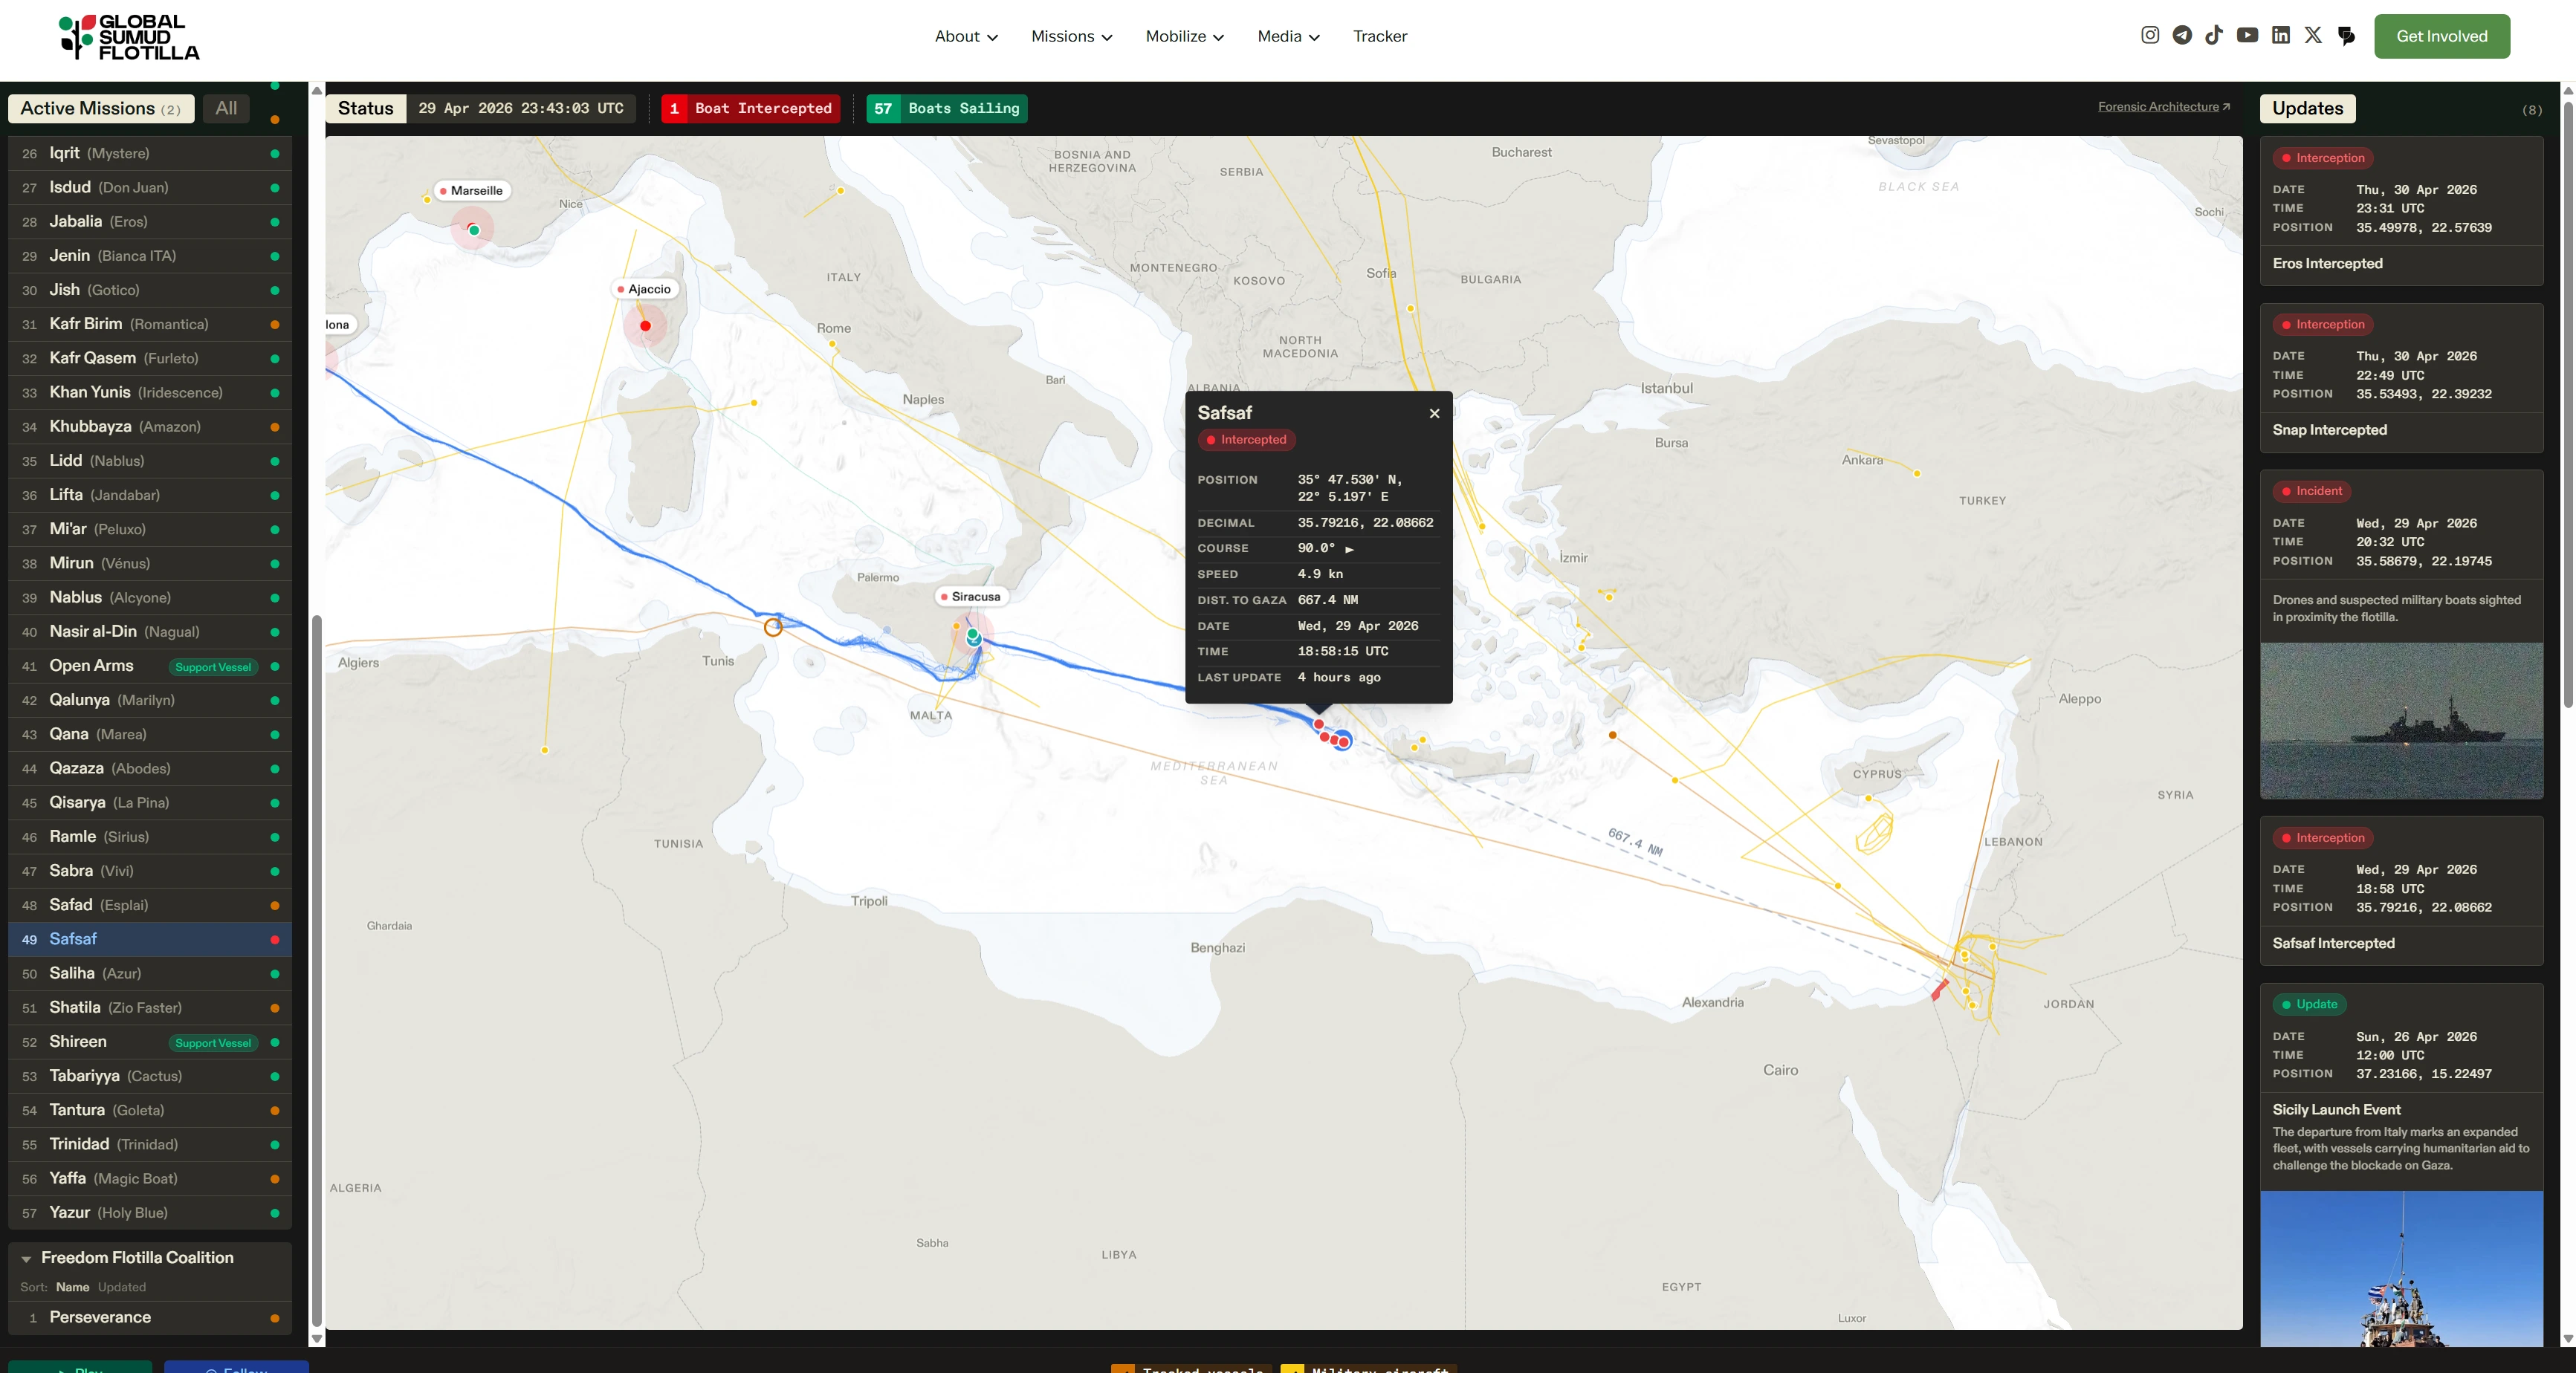Screen dimensions: 2576x1373
Task: Open the Instagram social icon
Action: [x=2150, y=36]
